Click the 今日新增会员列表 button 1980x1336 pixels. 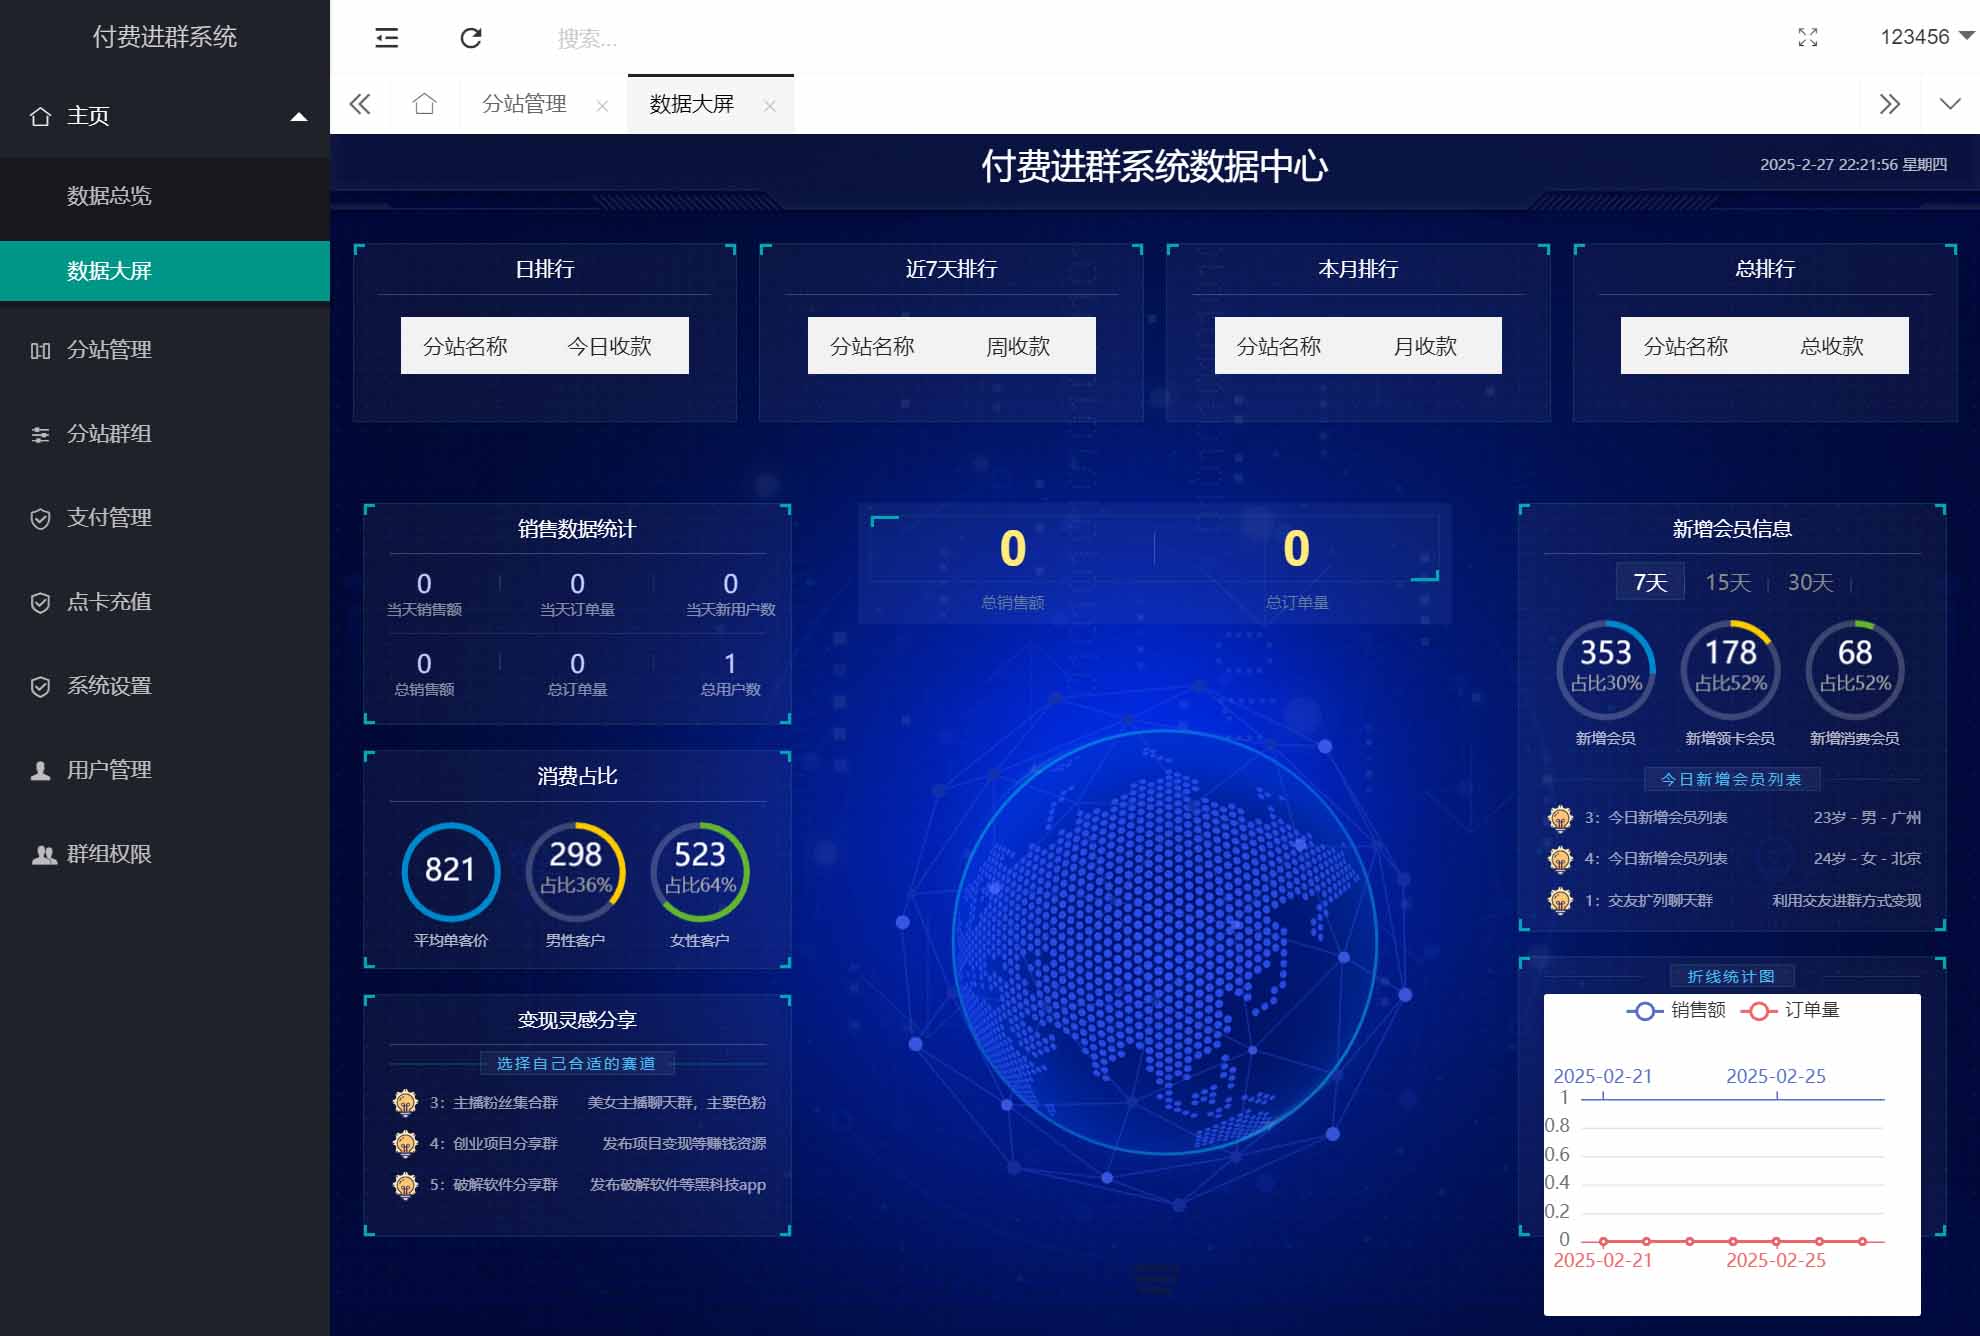1732,779
